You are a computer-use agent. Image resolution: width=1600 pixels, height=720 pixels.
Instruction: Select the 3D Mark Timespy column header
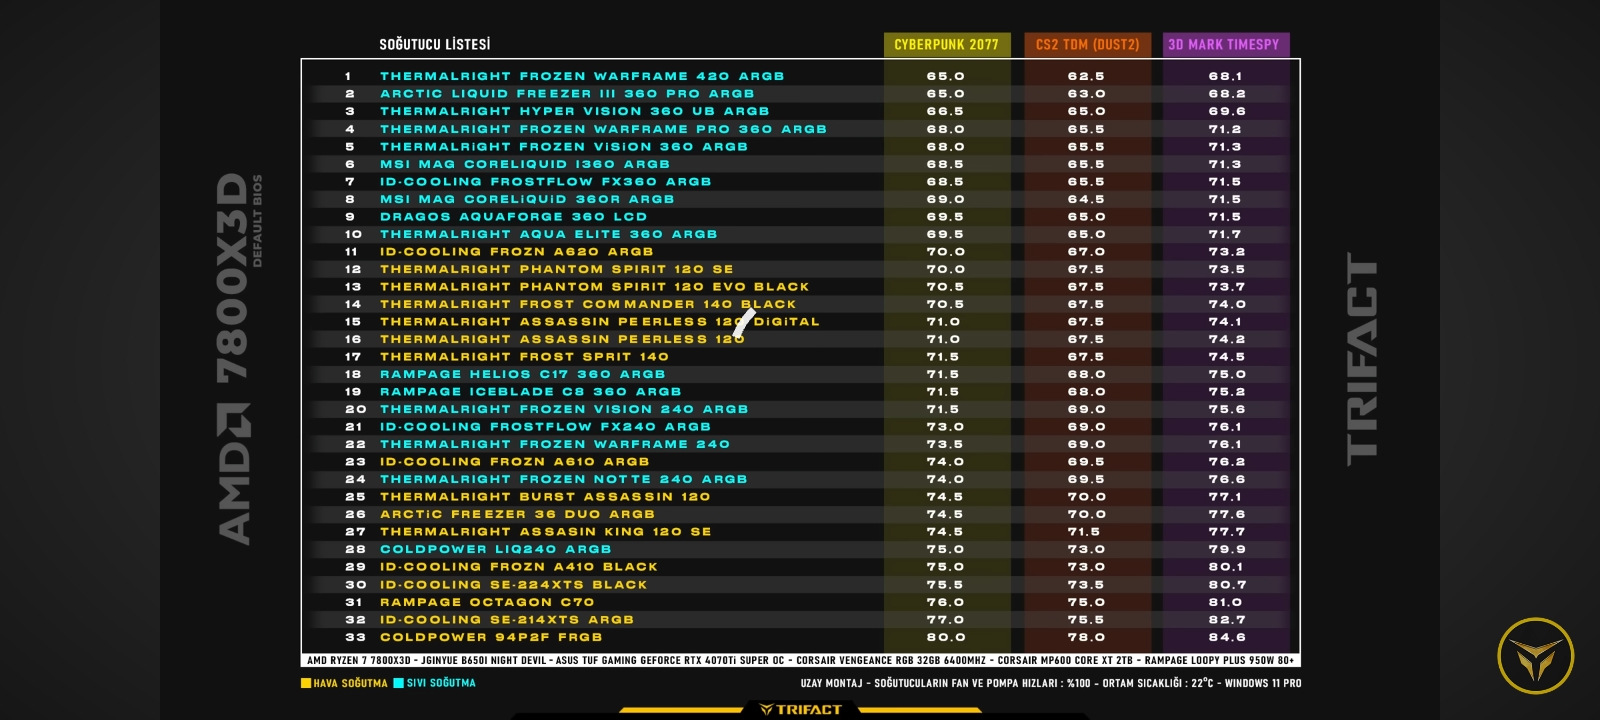(x=1225, y=45)
